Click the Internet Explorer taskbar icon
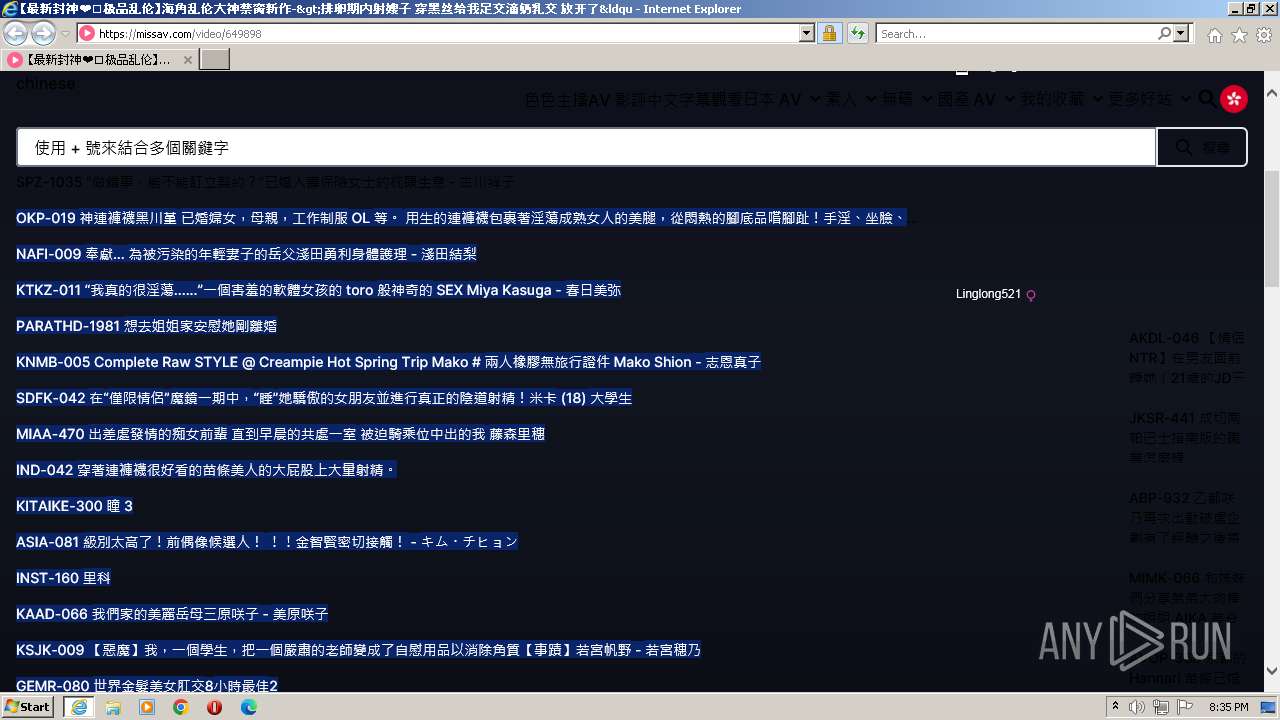1280x720 pixels. (79, 707)
